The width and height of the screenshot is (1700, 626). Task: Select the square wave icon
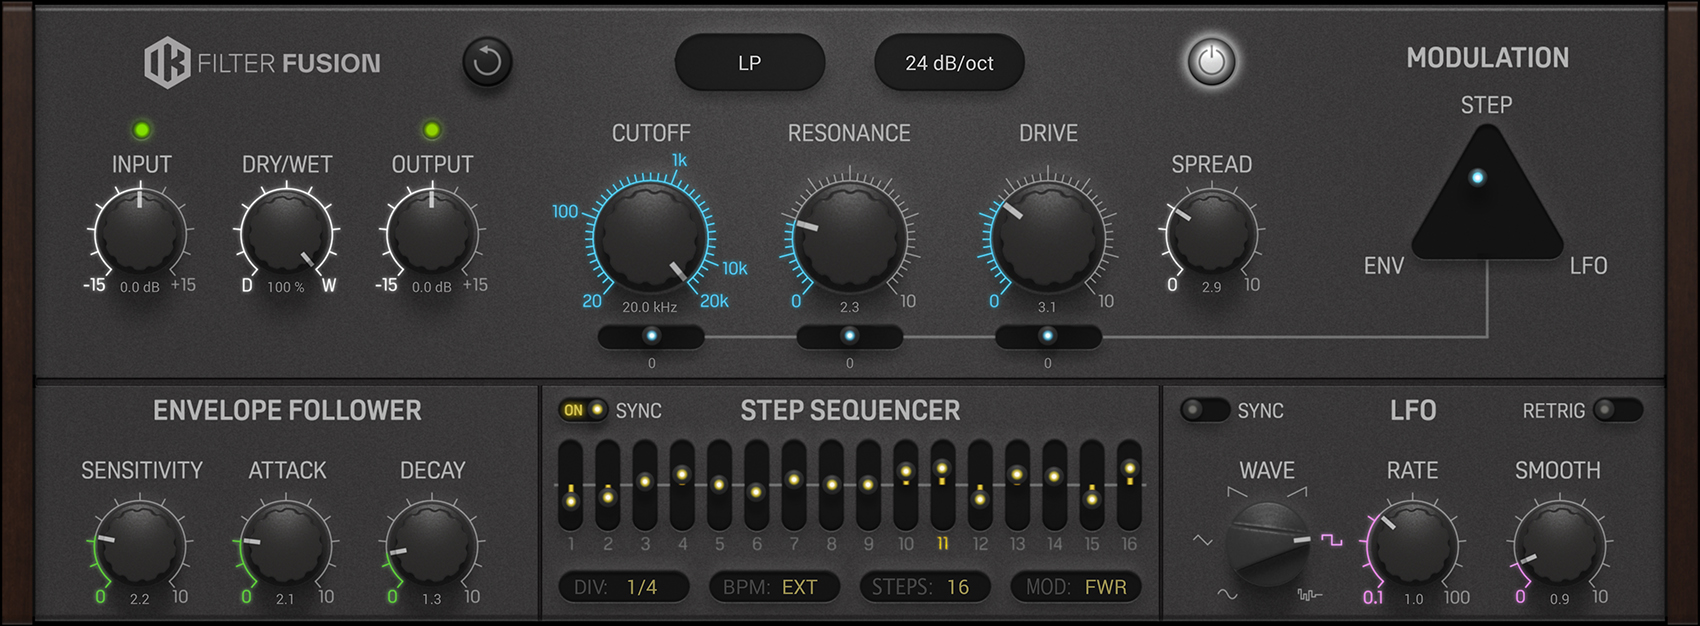coord(1331,540)
